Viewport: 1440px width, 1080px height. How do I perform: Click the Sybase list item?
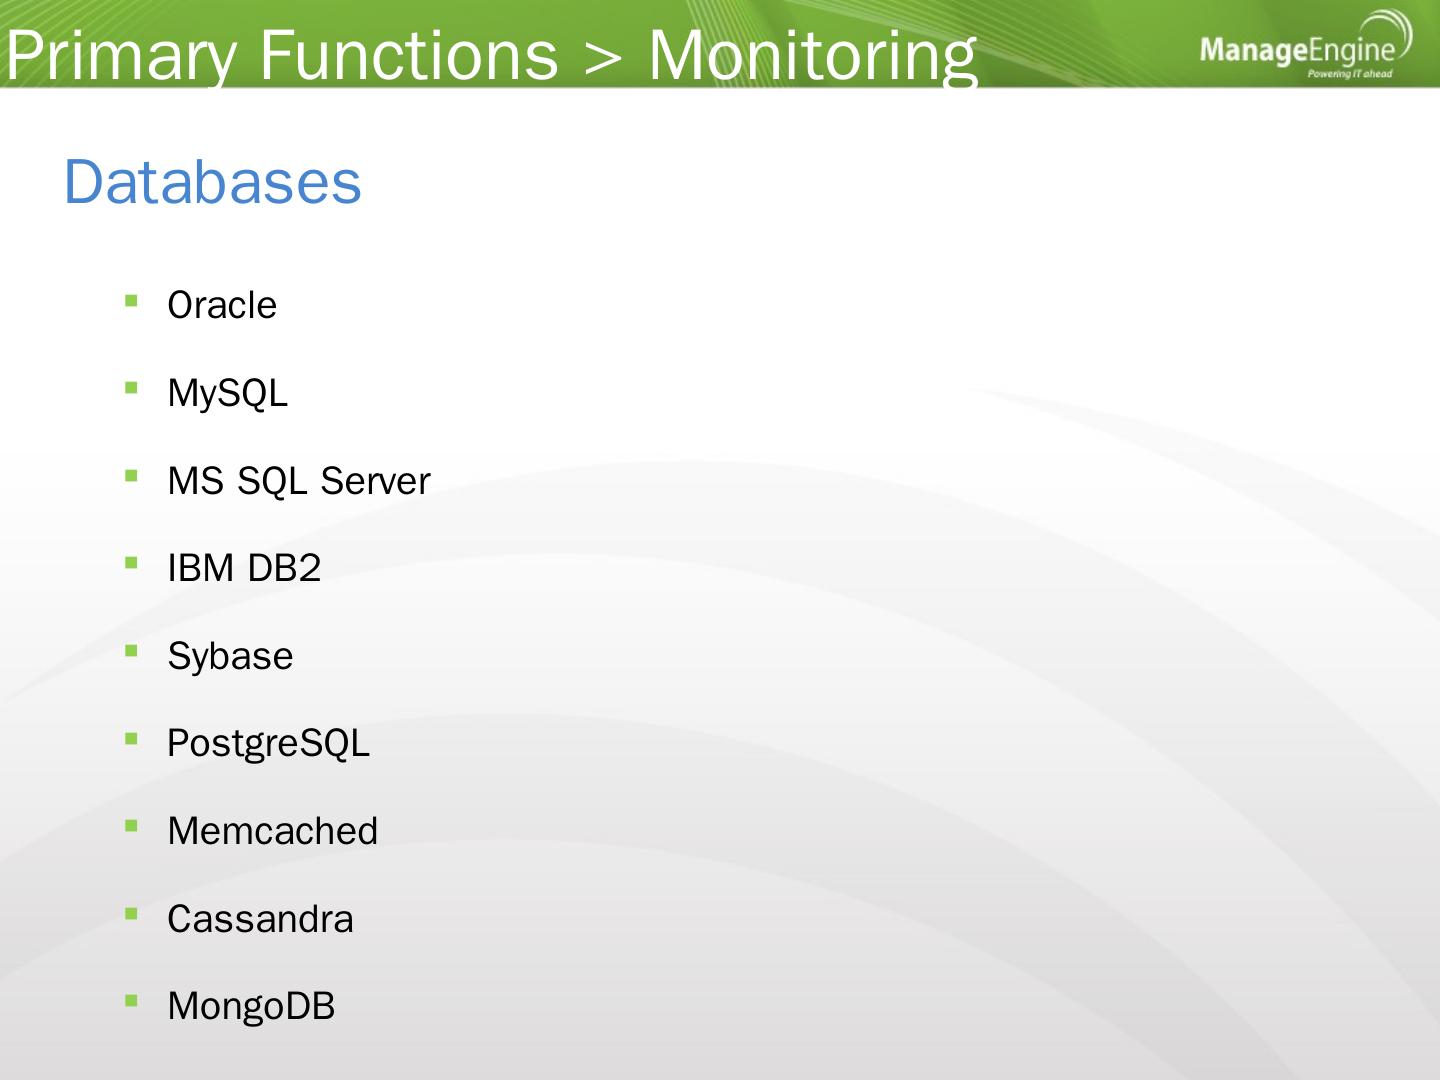[x=230, y=656]
